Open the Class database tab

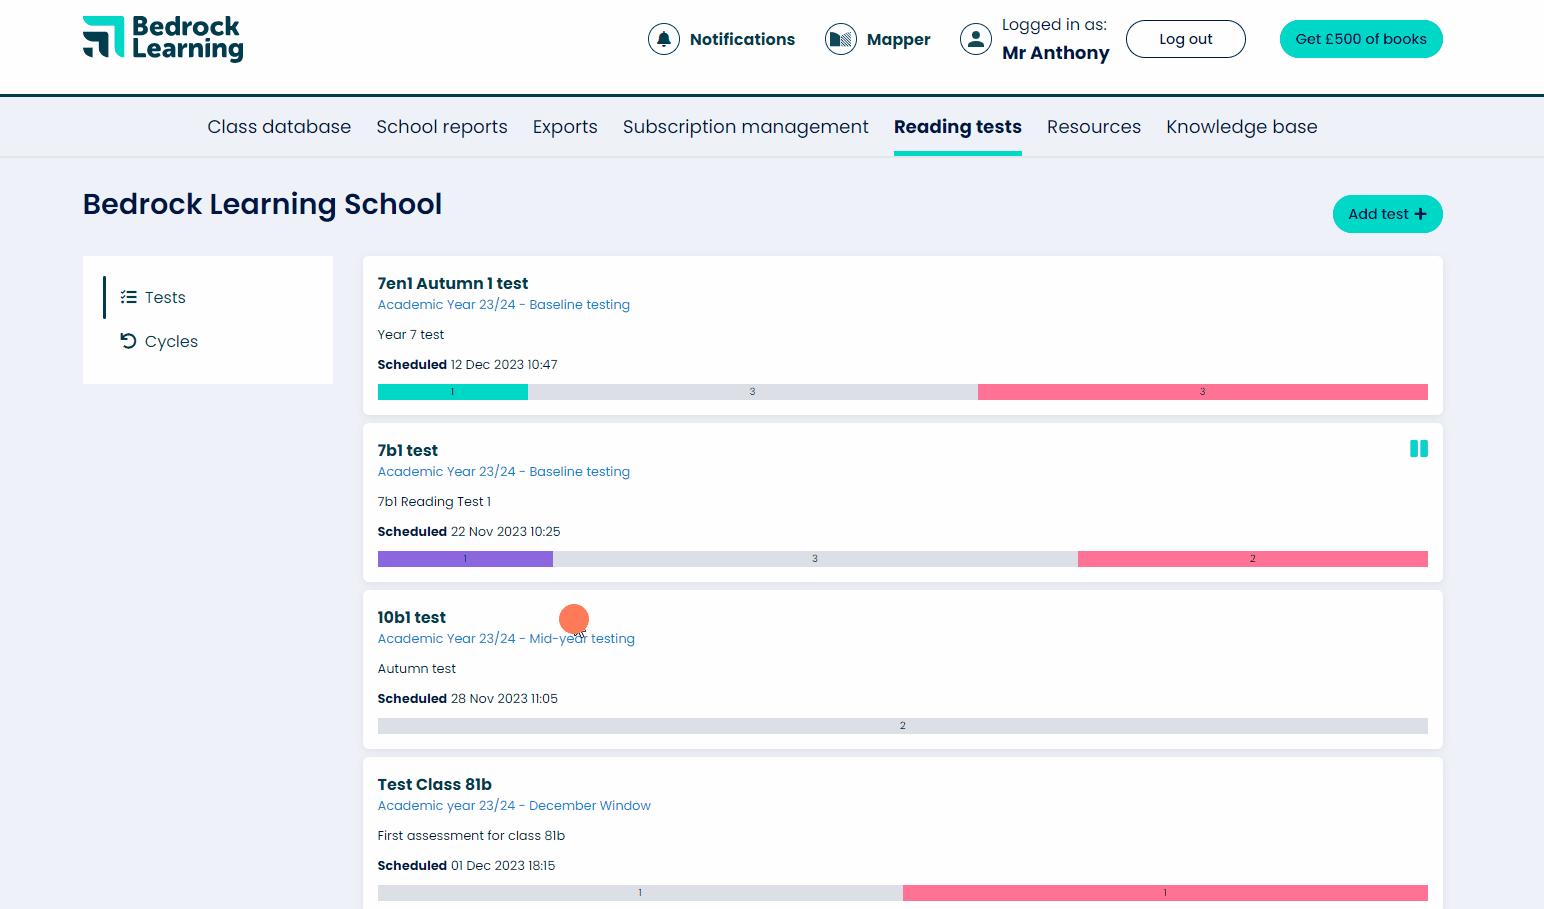pyautogui.click(x=279, y=127)
